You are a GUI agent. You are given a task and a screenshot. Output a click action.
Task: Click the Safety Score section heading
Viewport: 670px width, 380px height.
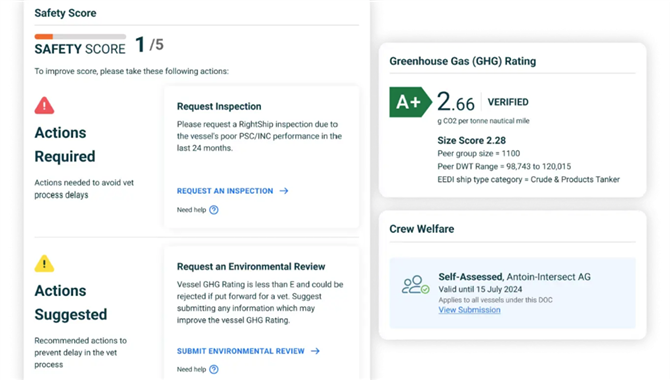click(65, 13)
